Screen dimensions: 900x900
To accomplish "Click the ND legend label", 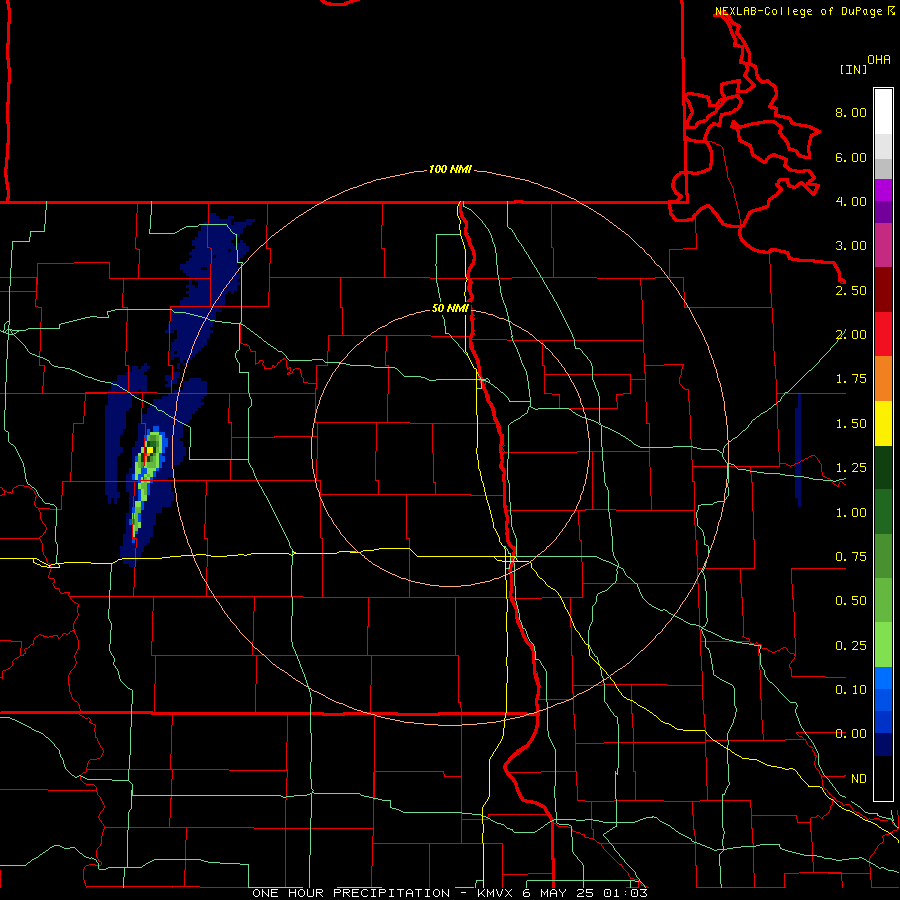I will 859,779.
